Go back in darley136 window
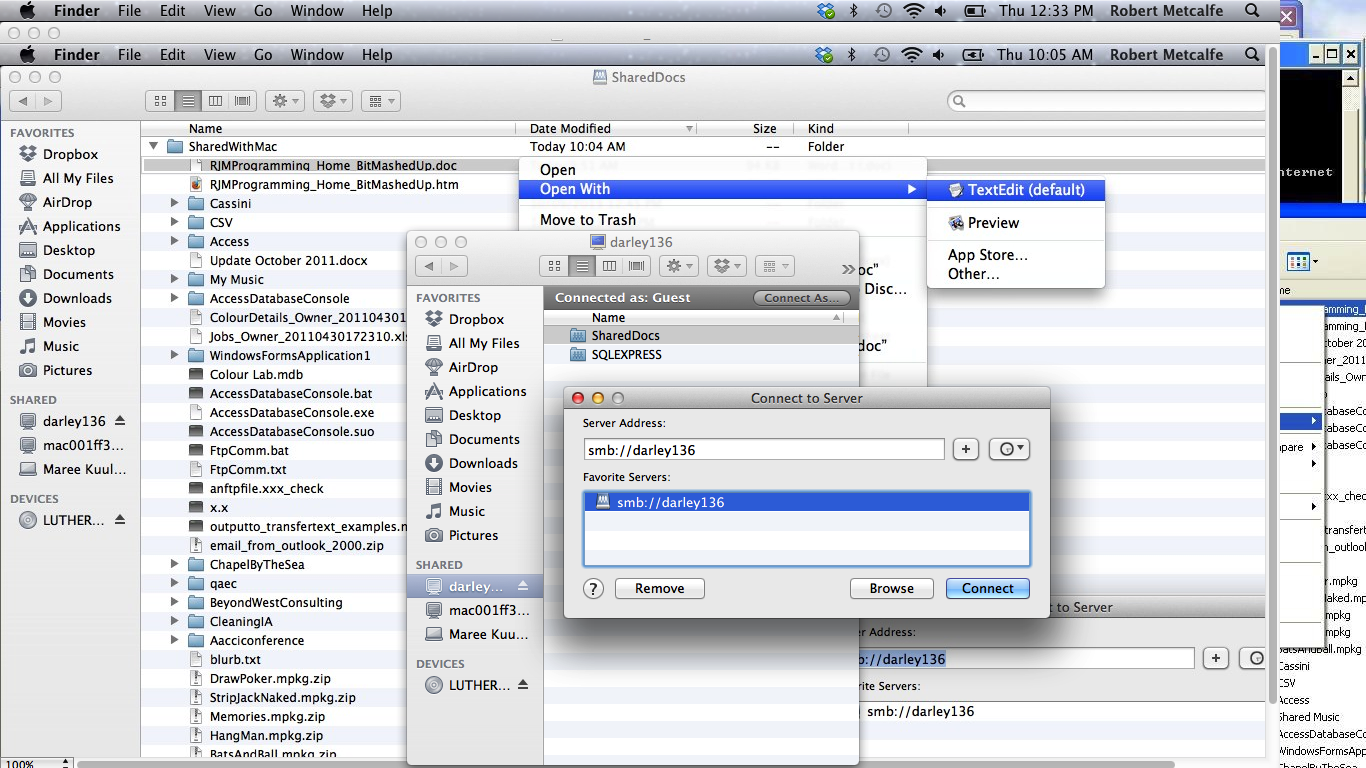 pos(429,266)
